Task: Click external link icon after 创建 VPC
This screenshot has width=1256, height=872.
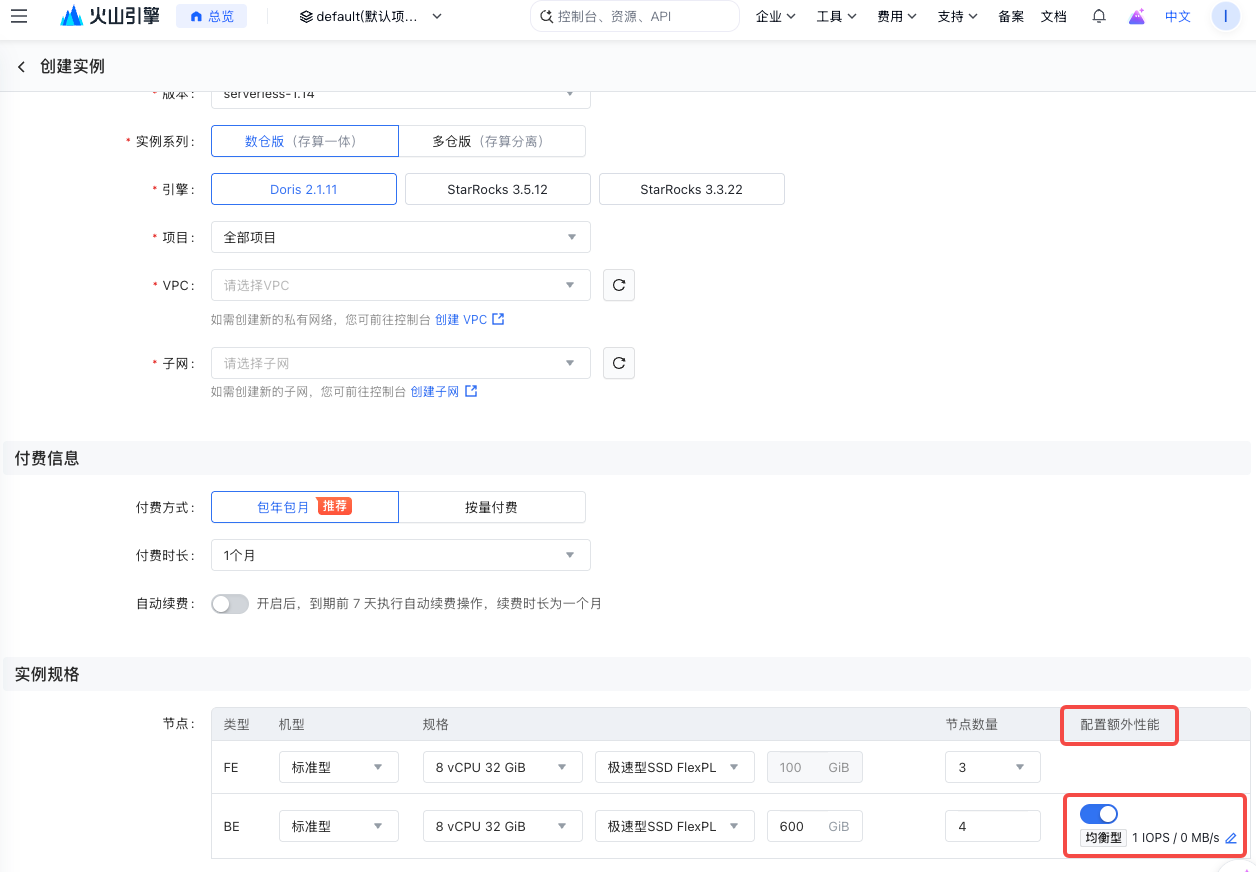Action: (x=498, y=320)
